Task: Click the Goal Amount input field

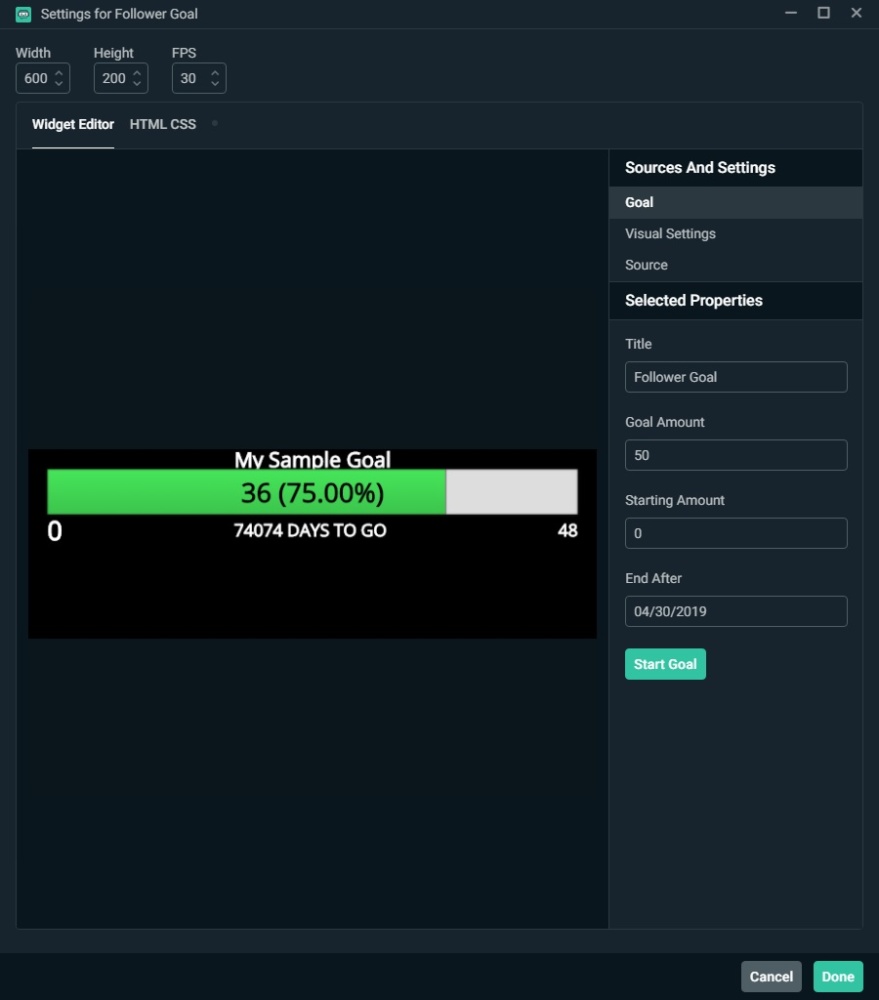Action: (x=736, y=455)
